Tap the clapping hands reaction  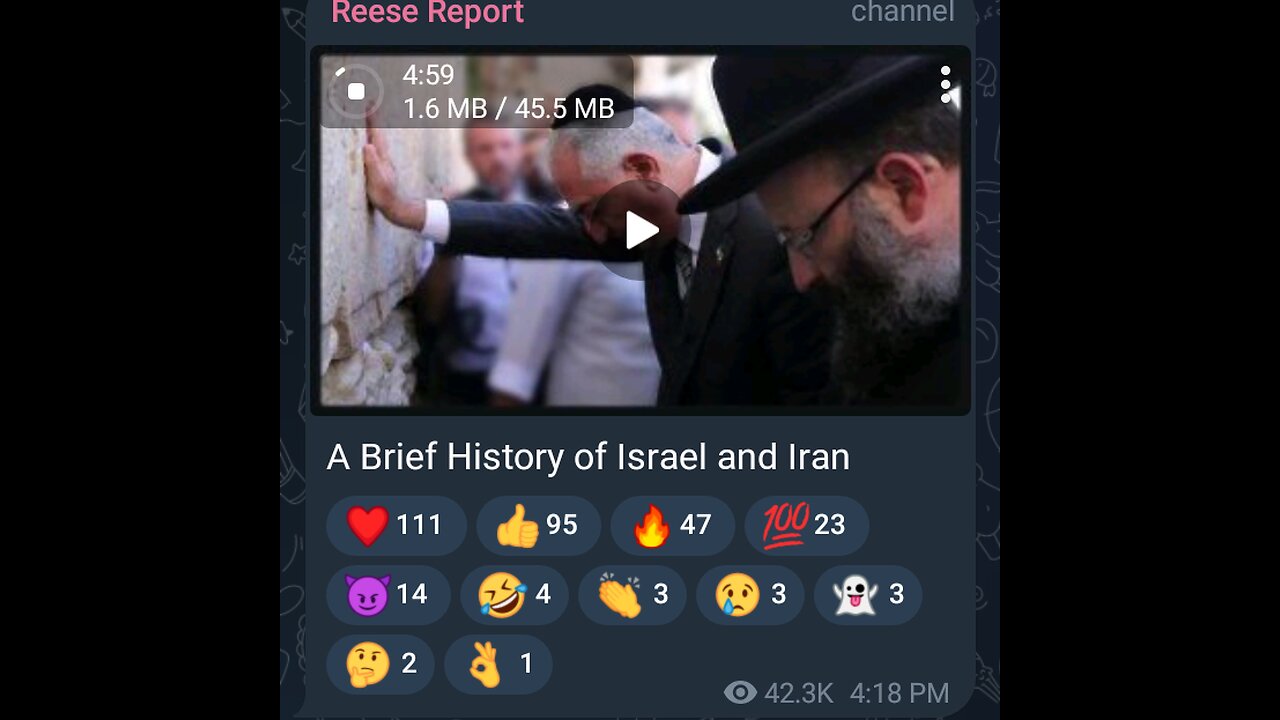(x=632, y=595)
